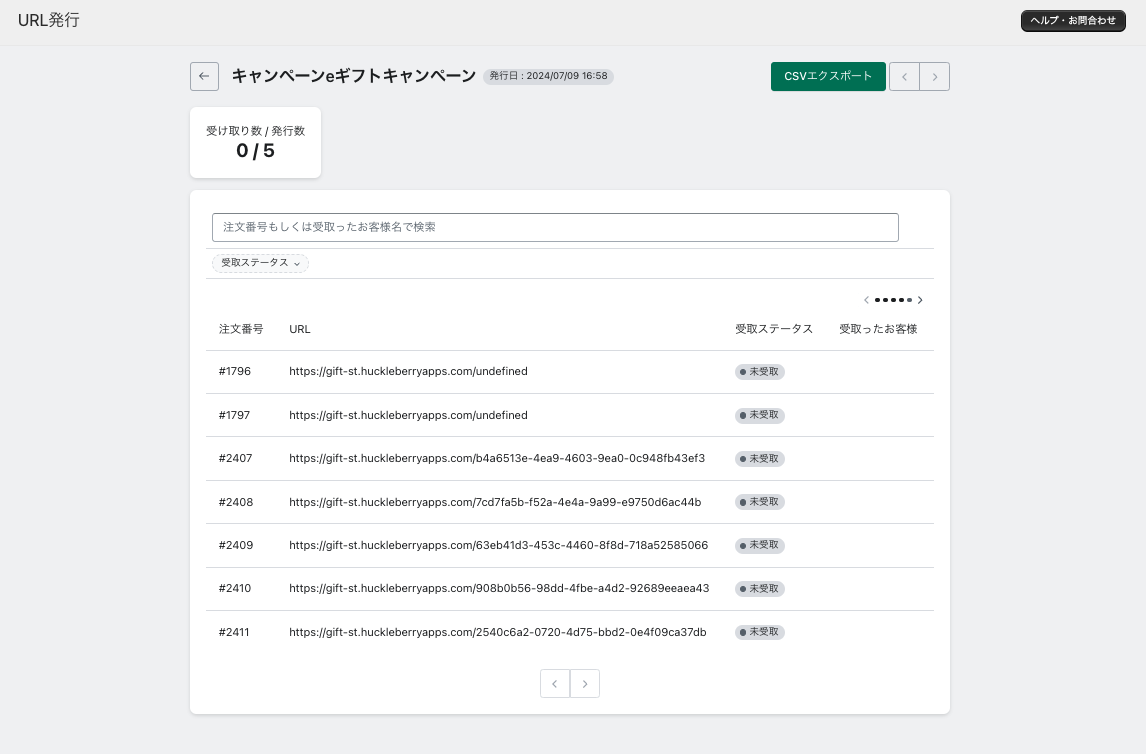
Task: Open ヘルプ・お問合わせ button
Action: (x=1073, y=21)
